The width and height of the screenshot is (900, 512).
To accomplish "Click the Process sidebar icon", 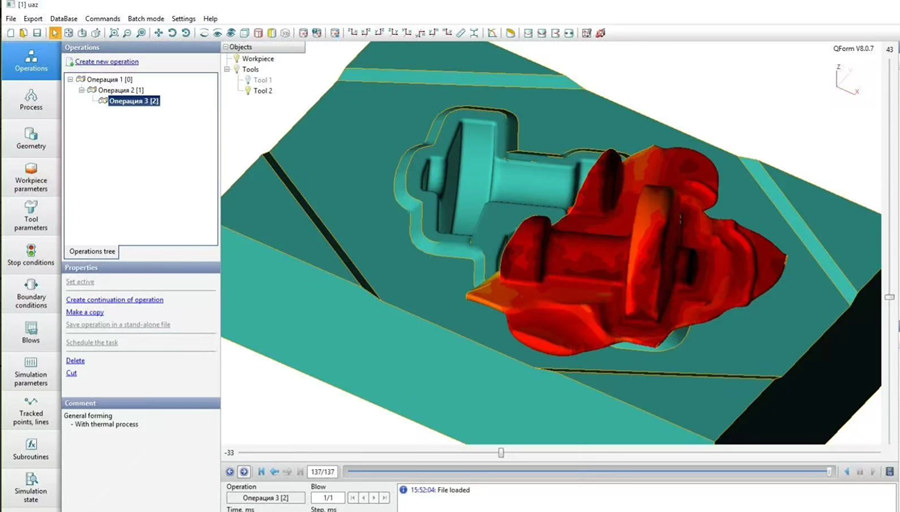I will click(31, 99).
